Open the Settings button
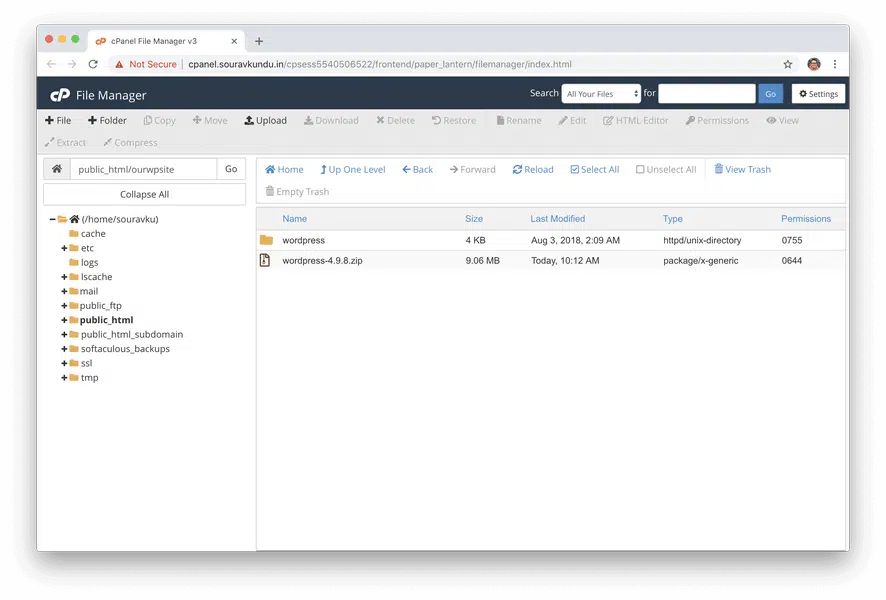886x600 pixels. click(x=818, y=94)
